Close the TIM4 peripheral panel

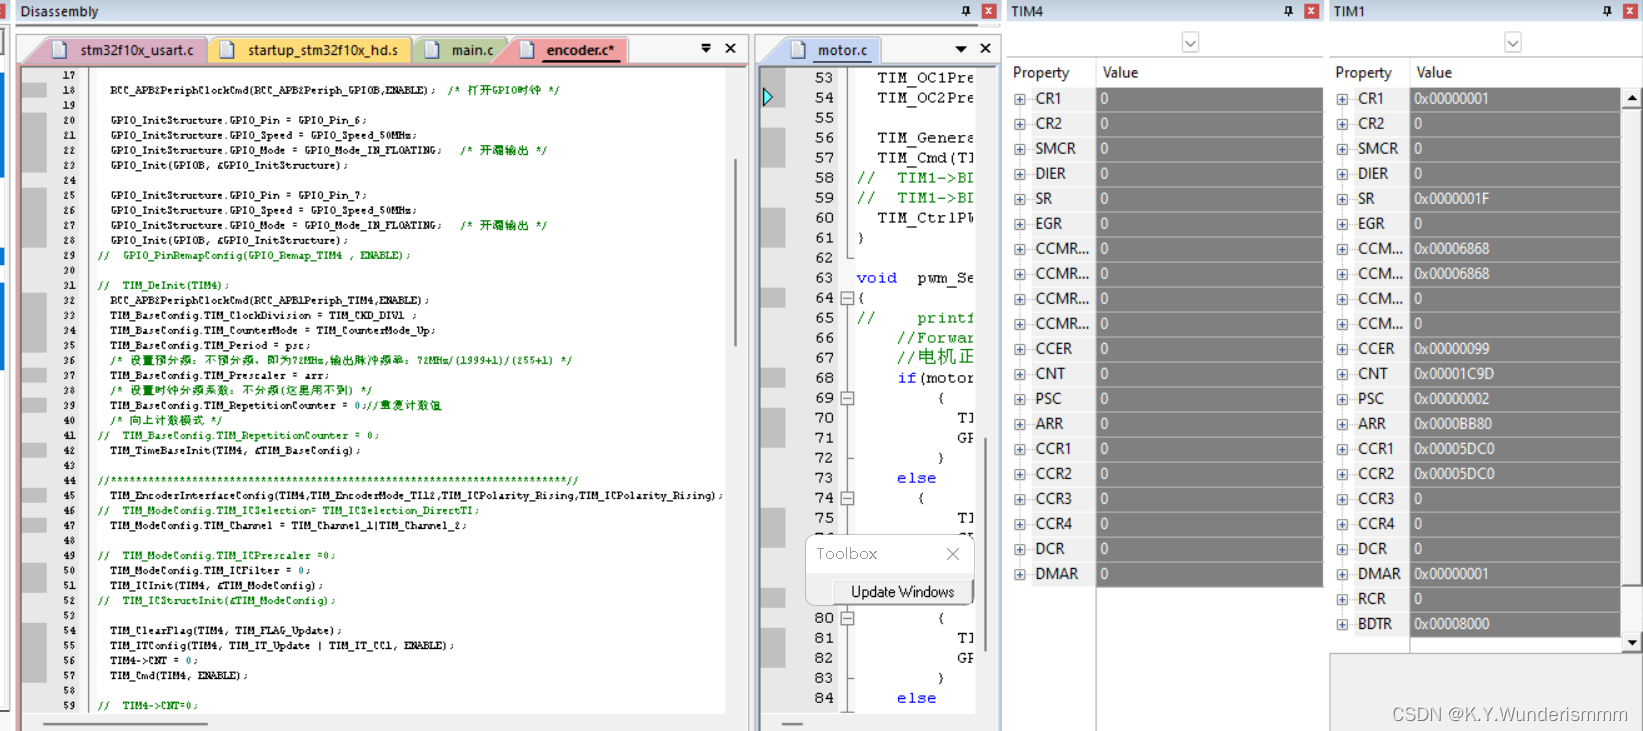point(1311,11)
